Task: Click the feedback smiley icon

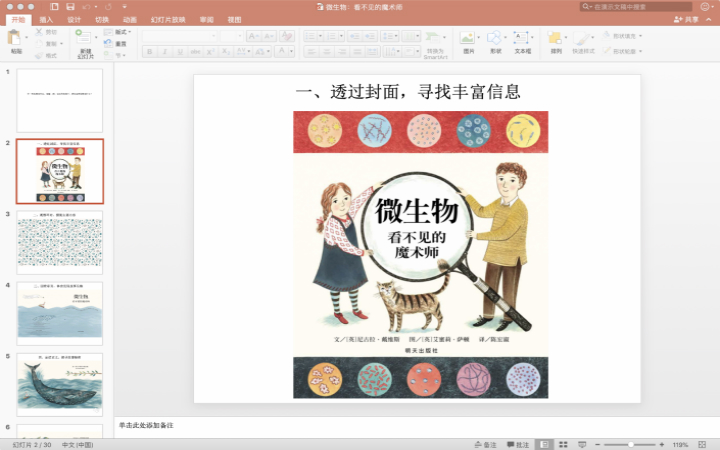Action: [x=705, y=6]
